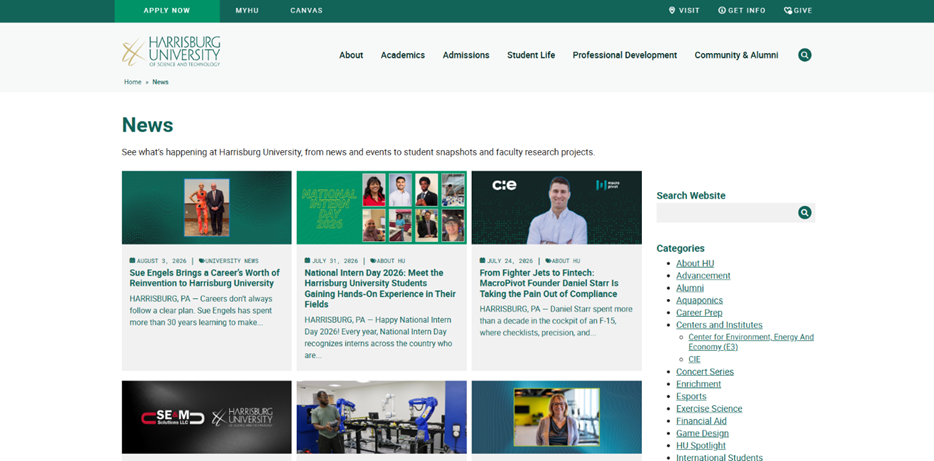The width and height of the screenshot is (934, 461).
Task: Select the About HU category
Action: click(x=695, y=263)
